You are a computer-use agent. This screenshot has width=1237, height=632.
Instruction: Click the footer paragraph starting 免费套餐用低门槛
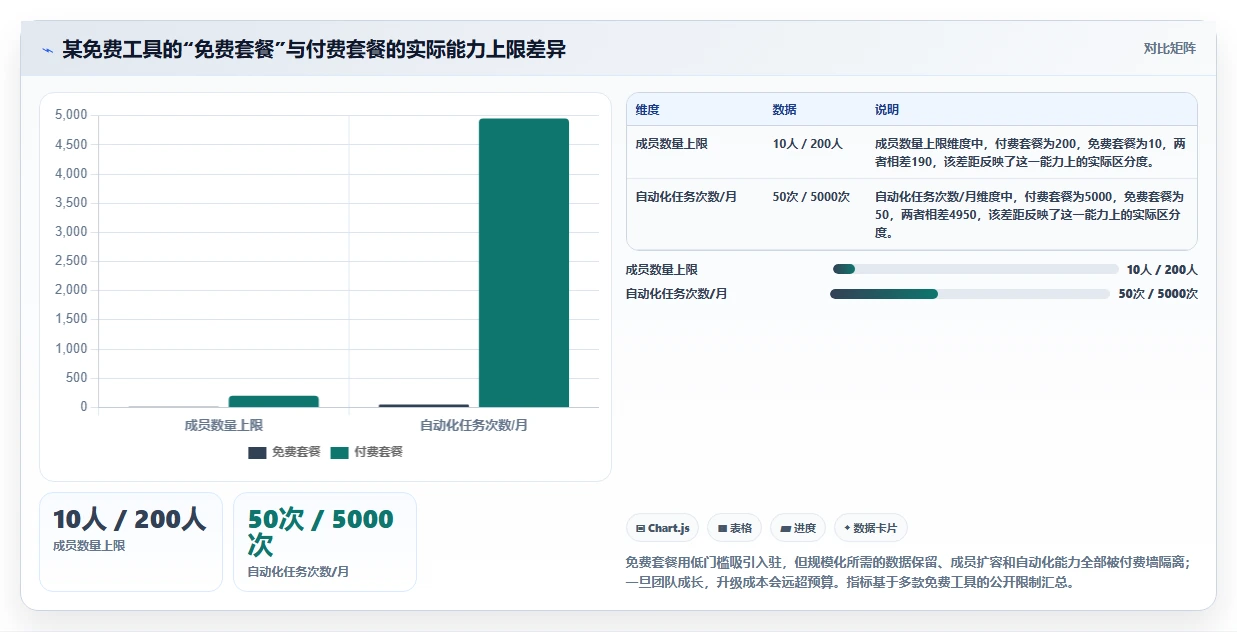click(x=908, y=573)
